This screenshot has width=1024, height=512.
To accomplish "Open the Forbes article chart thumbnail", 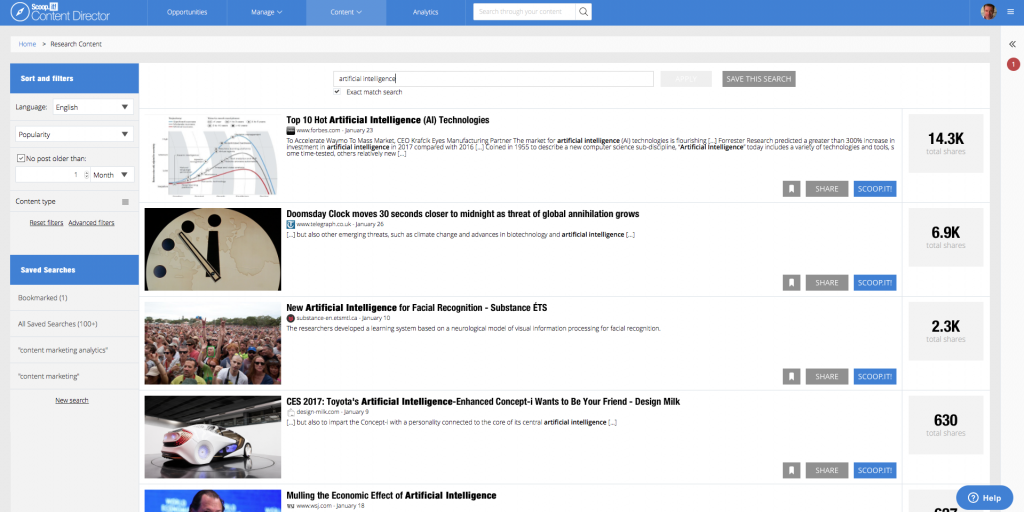I will point(213,155).
